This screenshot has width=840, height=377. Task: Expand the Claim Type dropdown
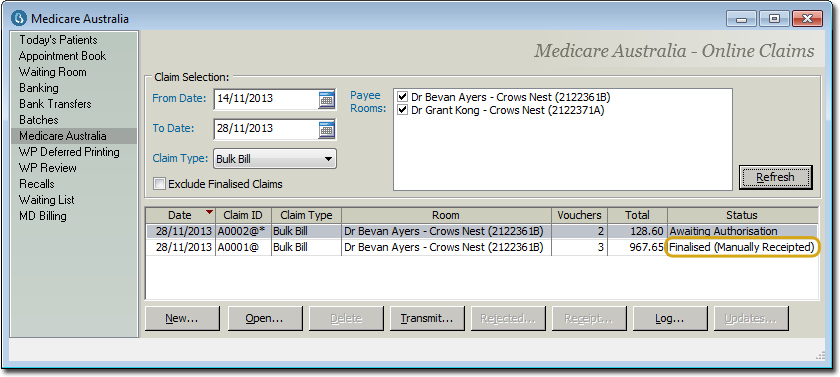pyautogui.click(x=275, y=159)
